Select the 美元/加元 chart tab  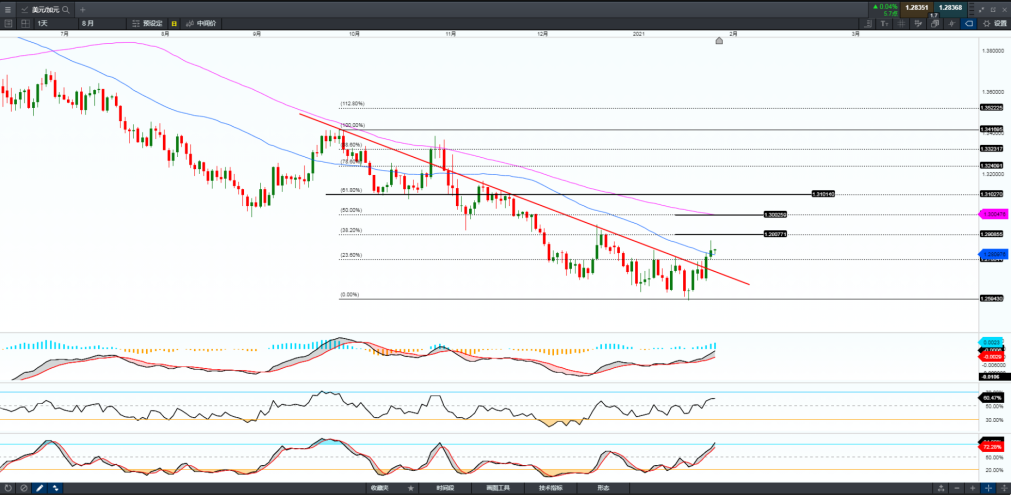click(x=44, y=10)
